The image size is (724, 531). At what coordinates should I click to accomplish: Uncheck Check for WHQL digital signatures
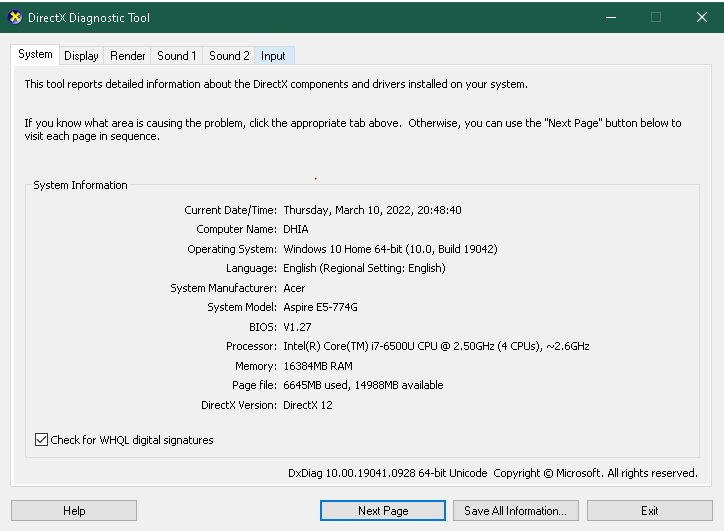42,440
